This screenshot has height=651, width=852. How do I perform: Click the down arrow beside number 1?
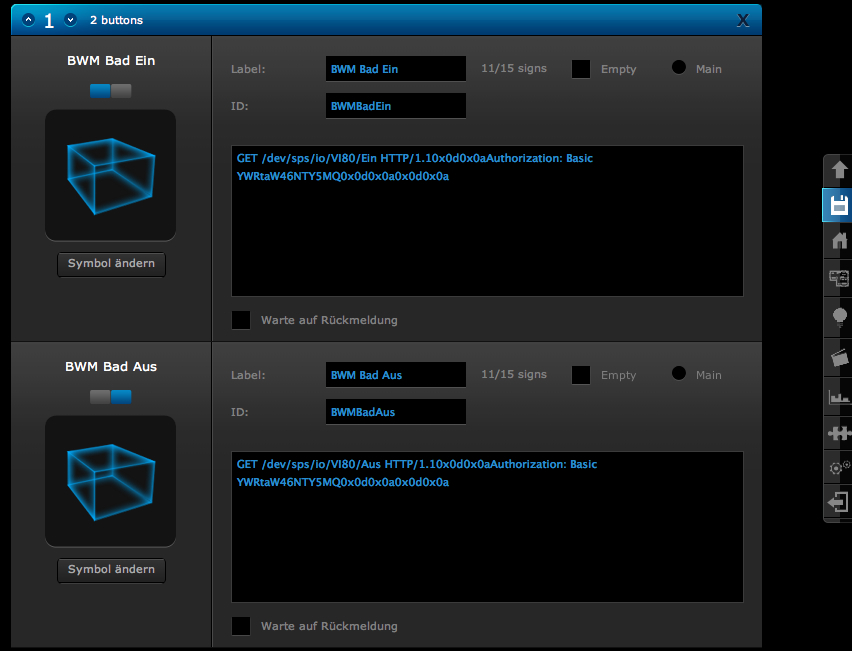pyautogui.click(x=70, y=20)
